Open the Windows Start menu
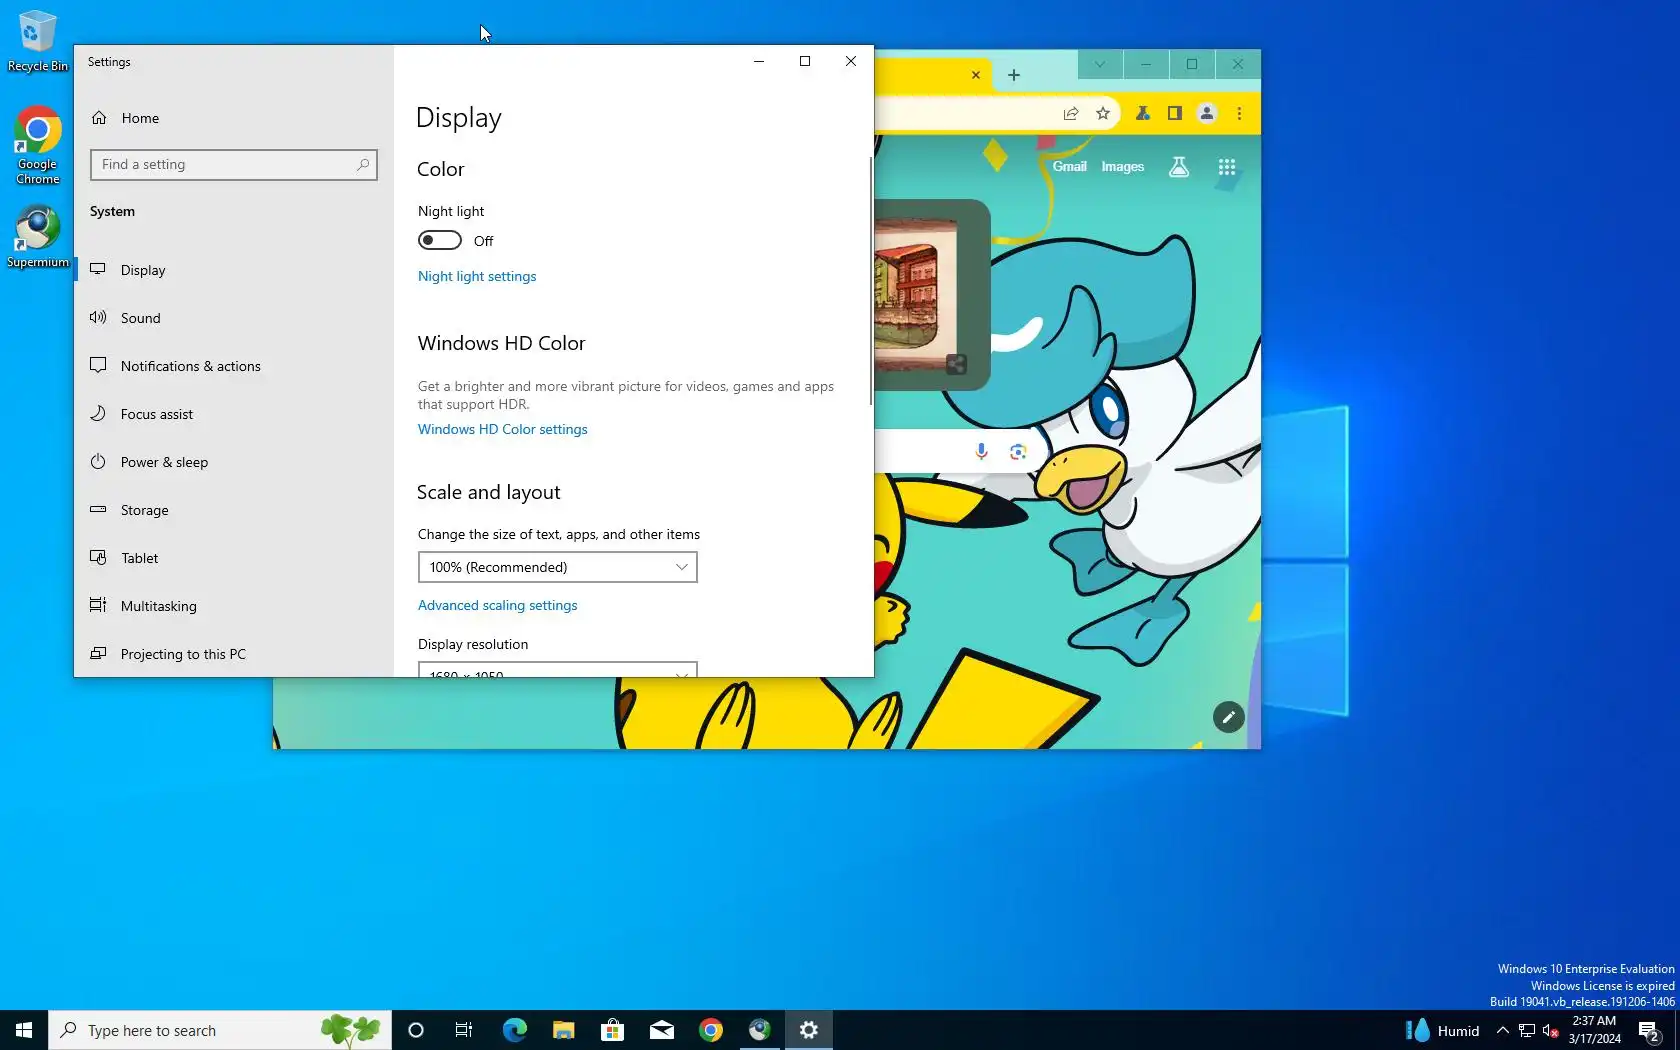The width and height of the screenshot is (1680, 1050). tap(24, 1030)
